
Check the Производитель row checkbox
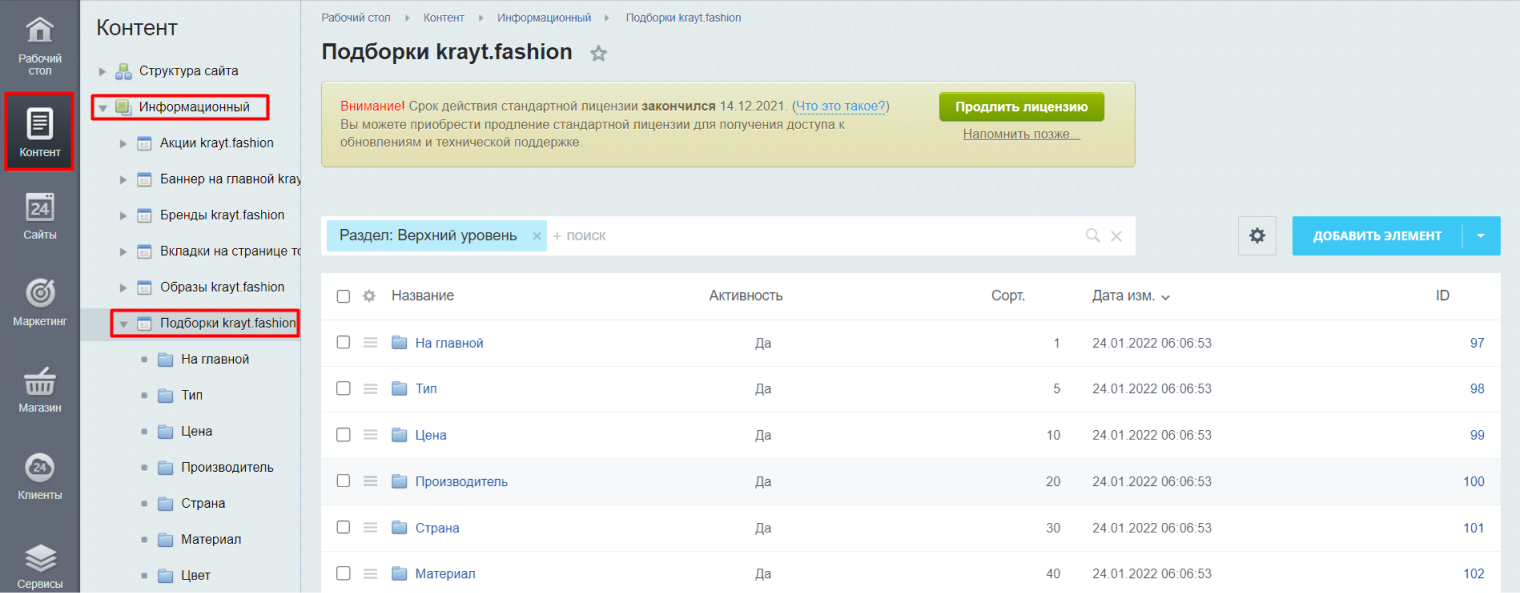[x=343, y=480]
